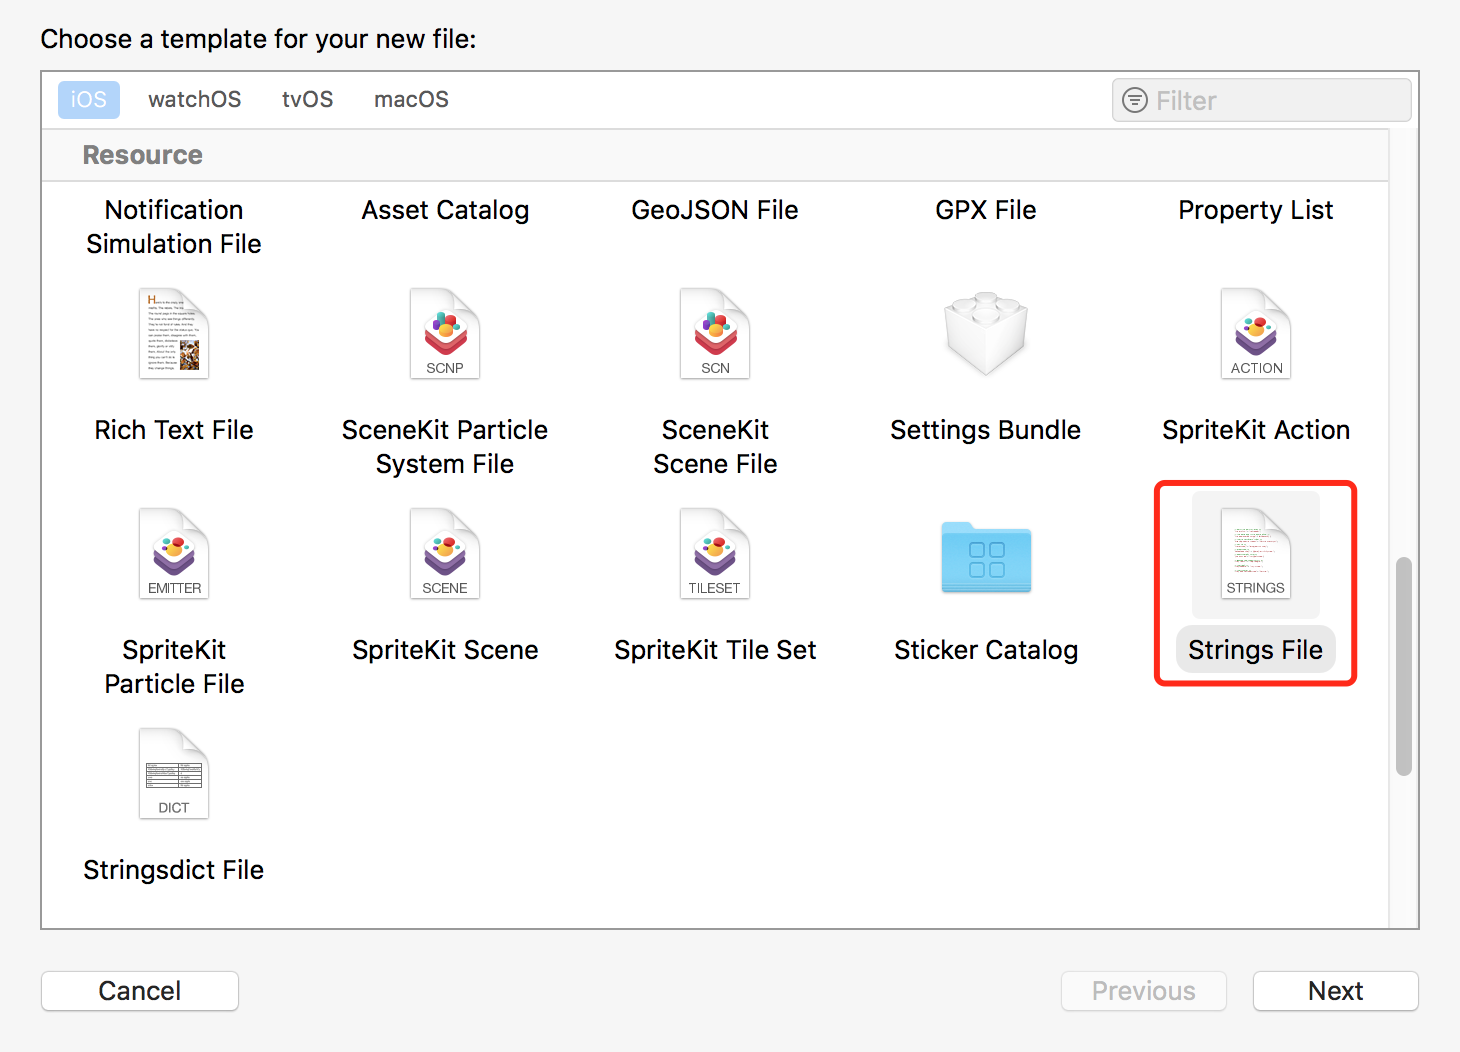Image resolution: width=1460 pixels, height=1052 pixels.
Task: Switch to the watchOS platform tab
Action: tap(195, 100)
